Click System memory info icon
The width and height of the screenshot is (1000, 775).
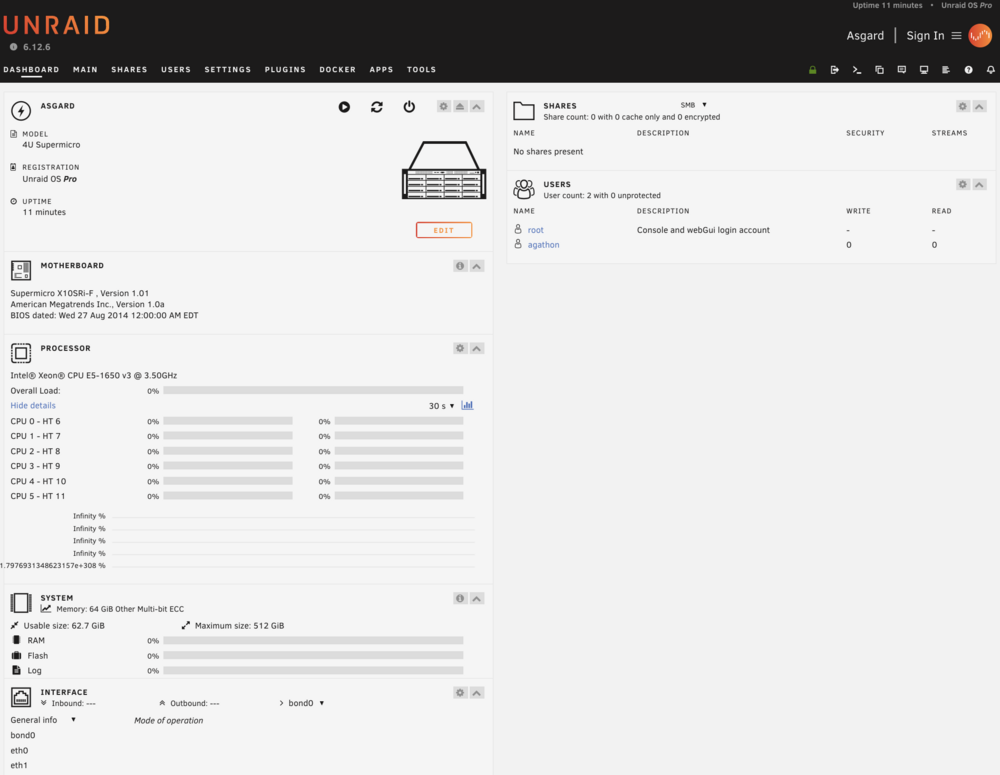[460, 598]
